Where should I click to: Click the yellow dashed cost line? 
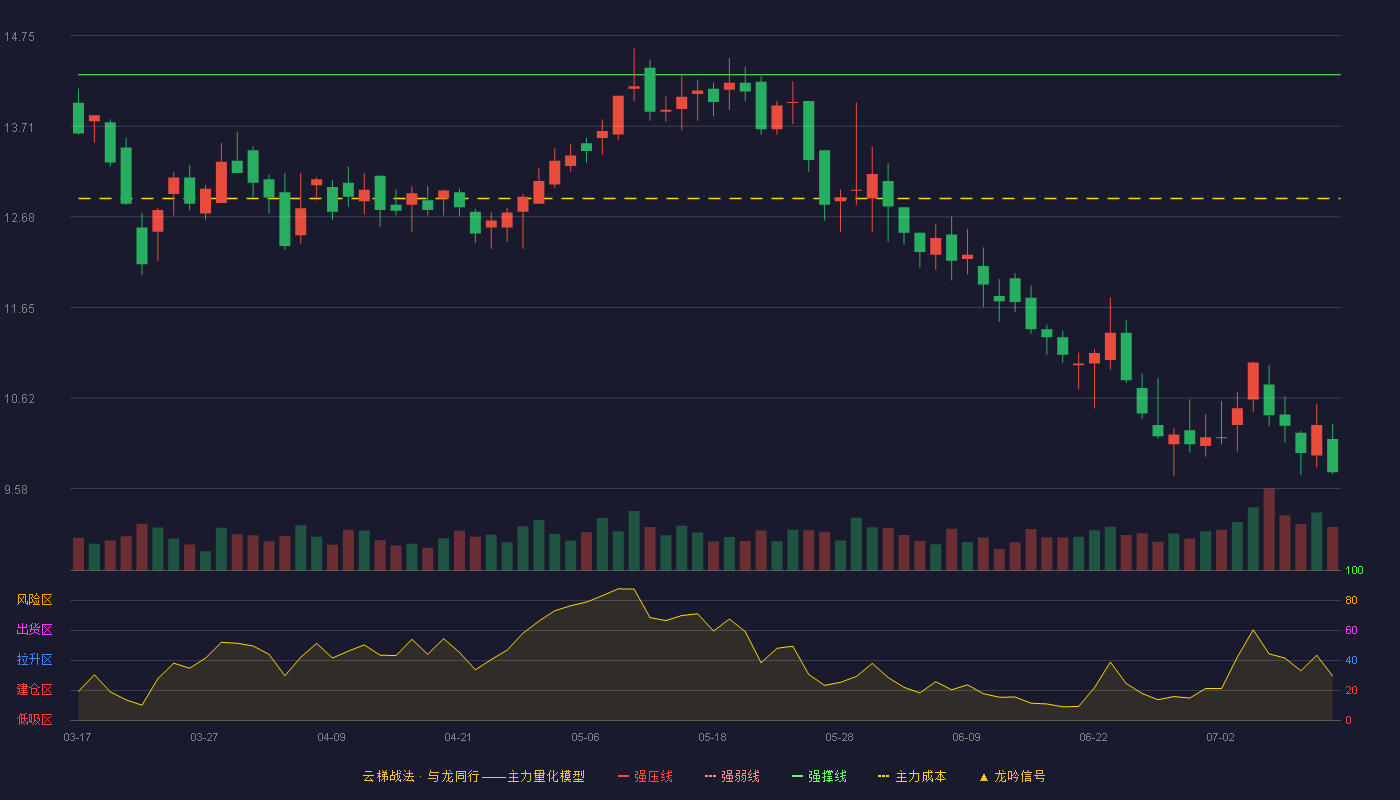pyautogui.click(x=709, y=199)
